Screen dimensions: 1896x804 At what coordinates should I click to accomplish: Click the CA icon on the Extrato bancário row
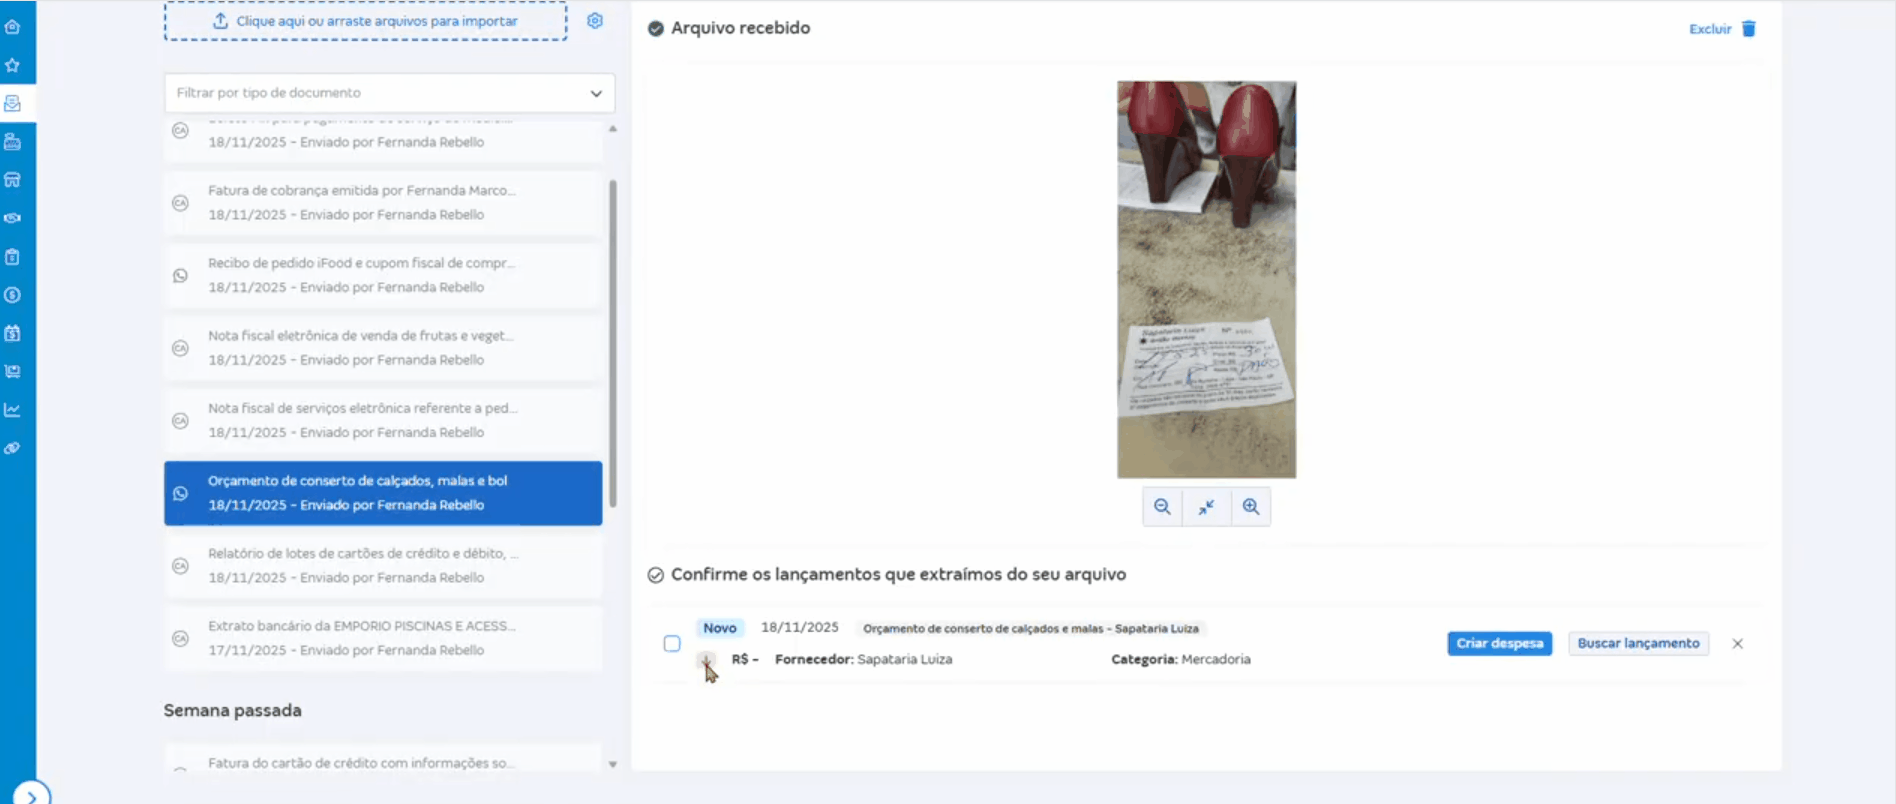[x=180, y=638]
